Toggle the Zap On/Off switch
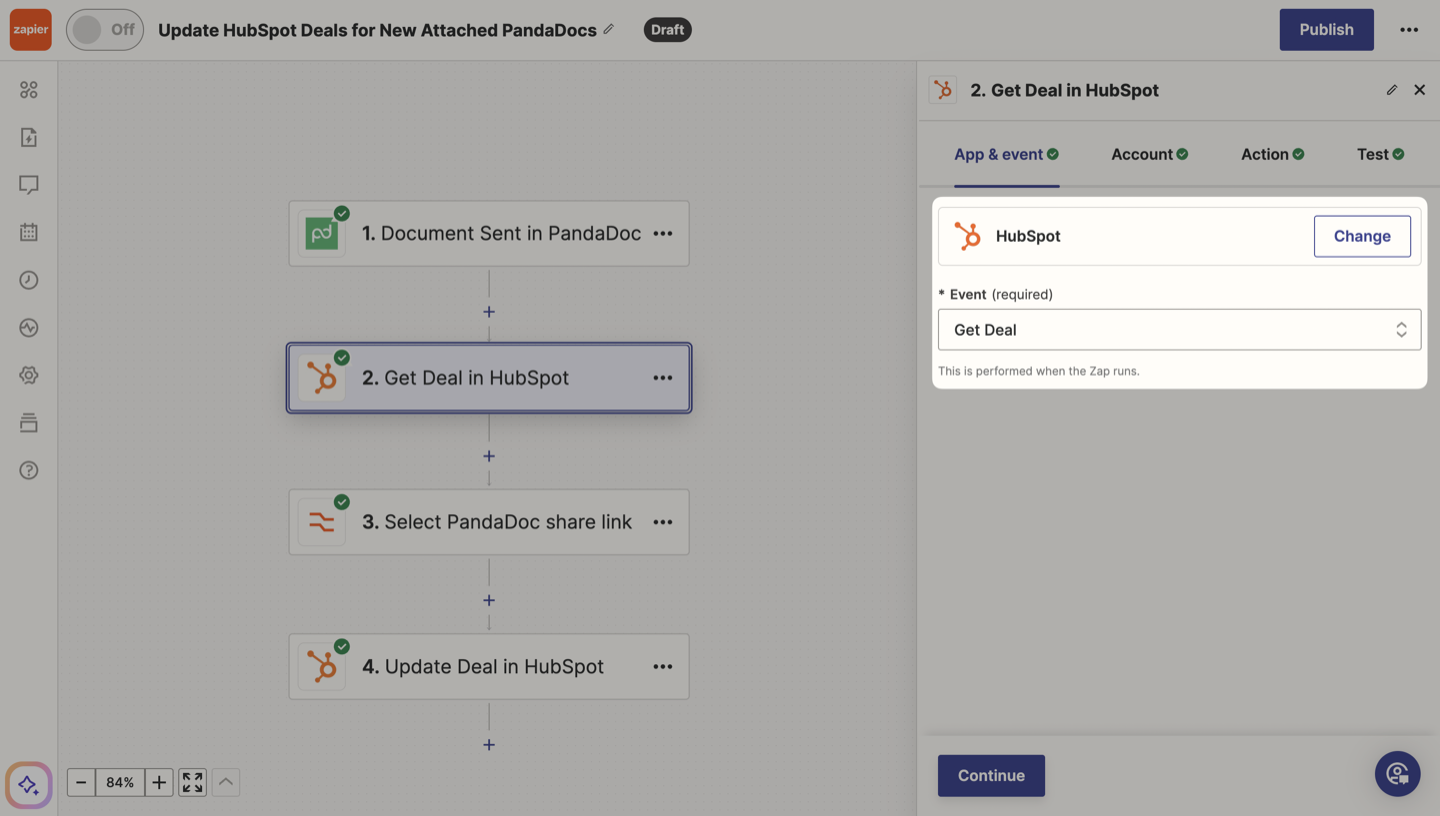 (x=105, y=30)
